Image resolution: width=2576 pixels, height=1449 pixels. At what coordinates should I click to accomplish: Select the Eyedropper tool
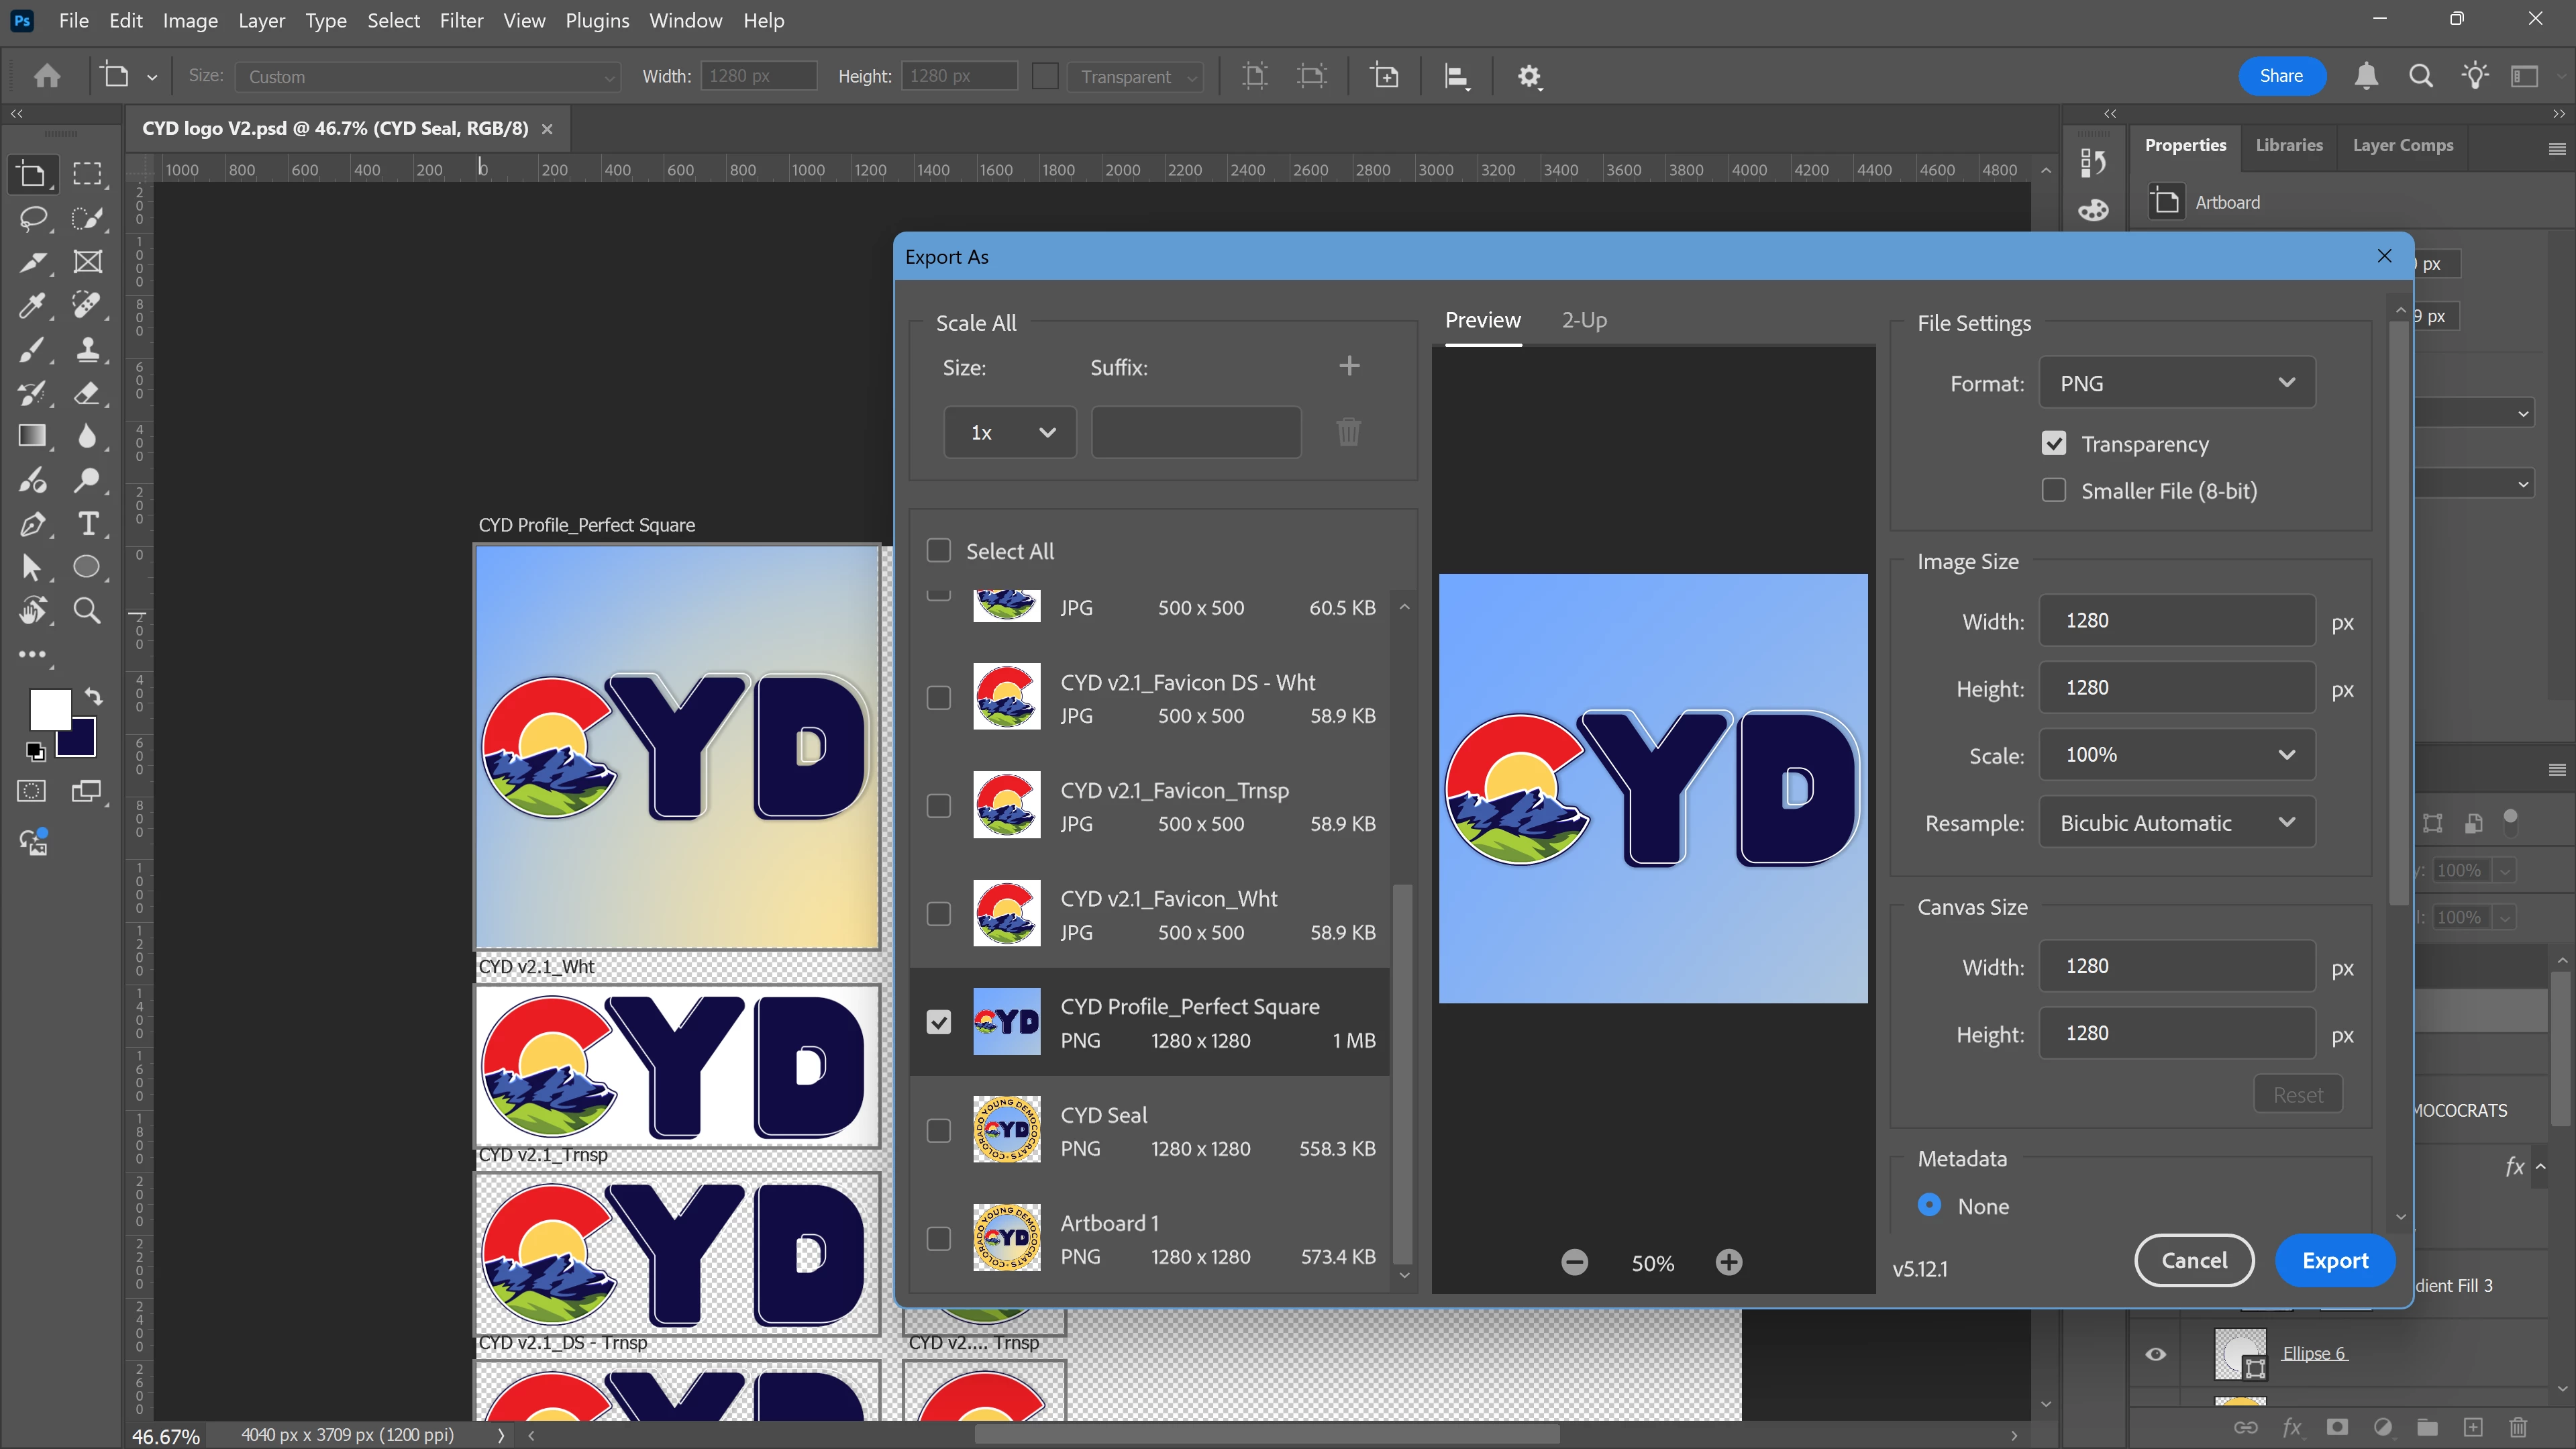(x=32, y=305)
